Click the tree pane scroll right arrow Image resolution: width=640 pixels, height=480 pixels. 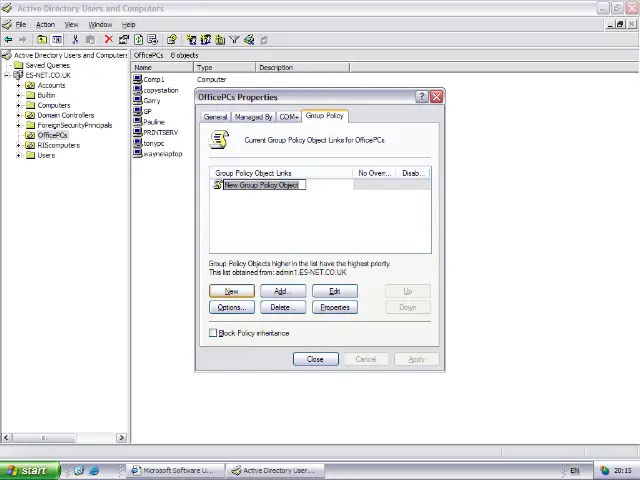tap(121, 438)
